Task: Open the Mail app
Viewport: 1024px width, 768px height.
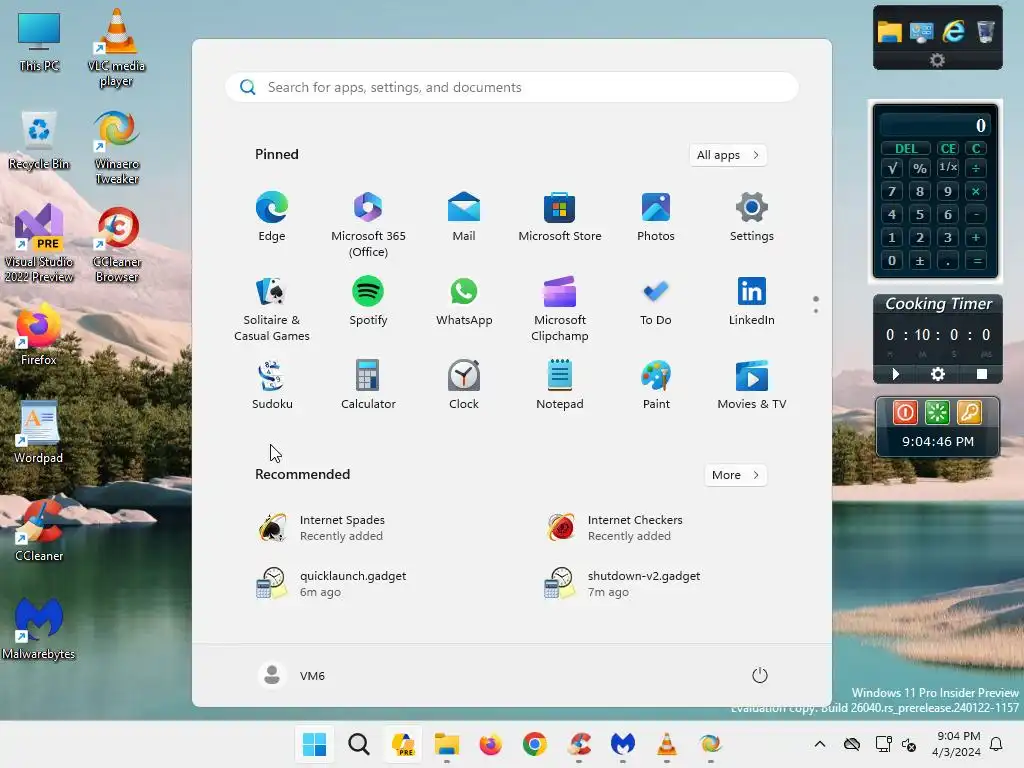Action: (x=464, y=217)
